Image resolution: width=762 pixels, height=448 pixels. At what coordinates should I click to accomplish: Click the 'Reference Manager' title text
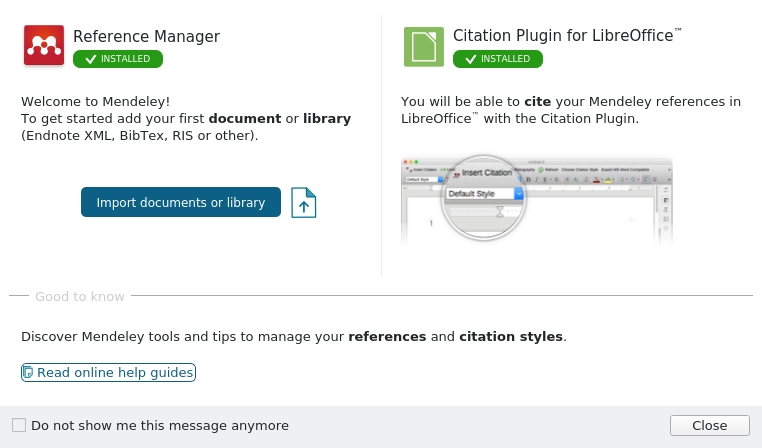click(x=146, y=37)
